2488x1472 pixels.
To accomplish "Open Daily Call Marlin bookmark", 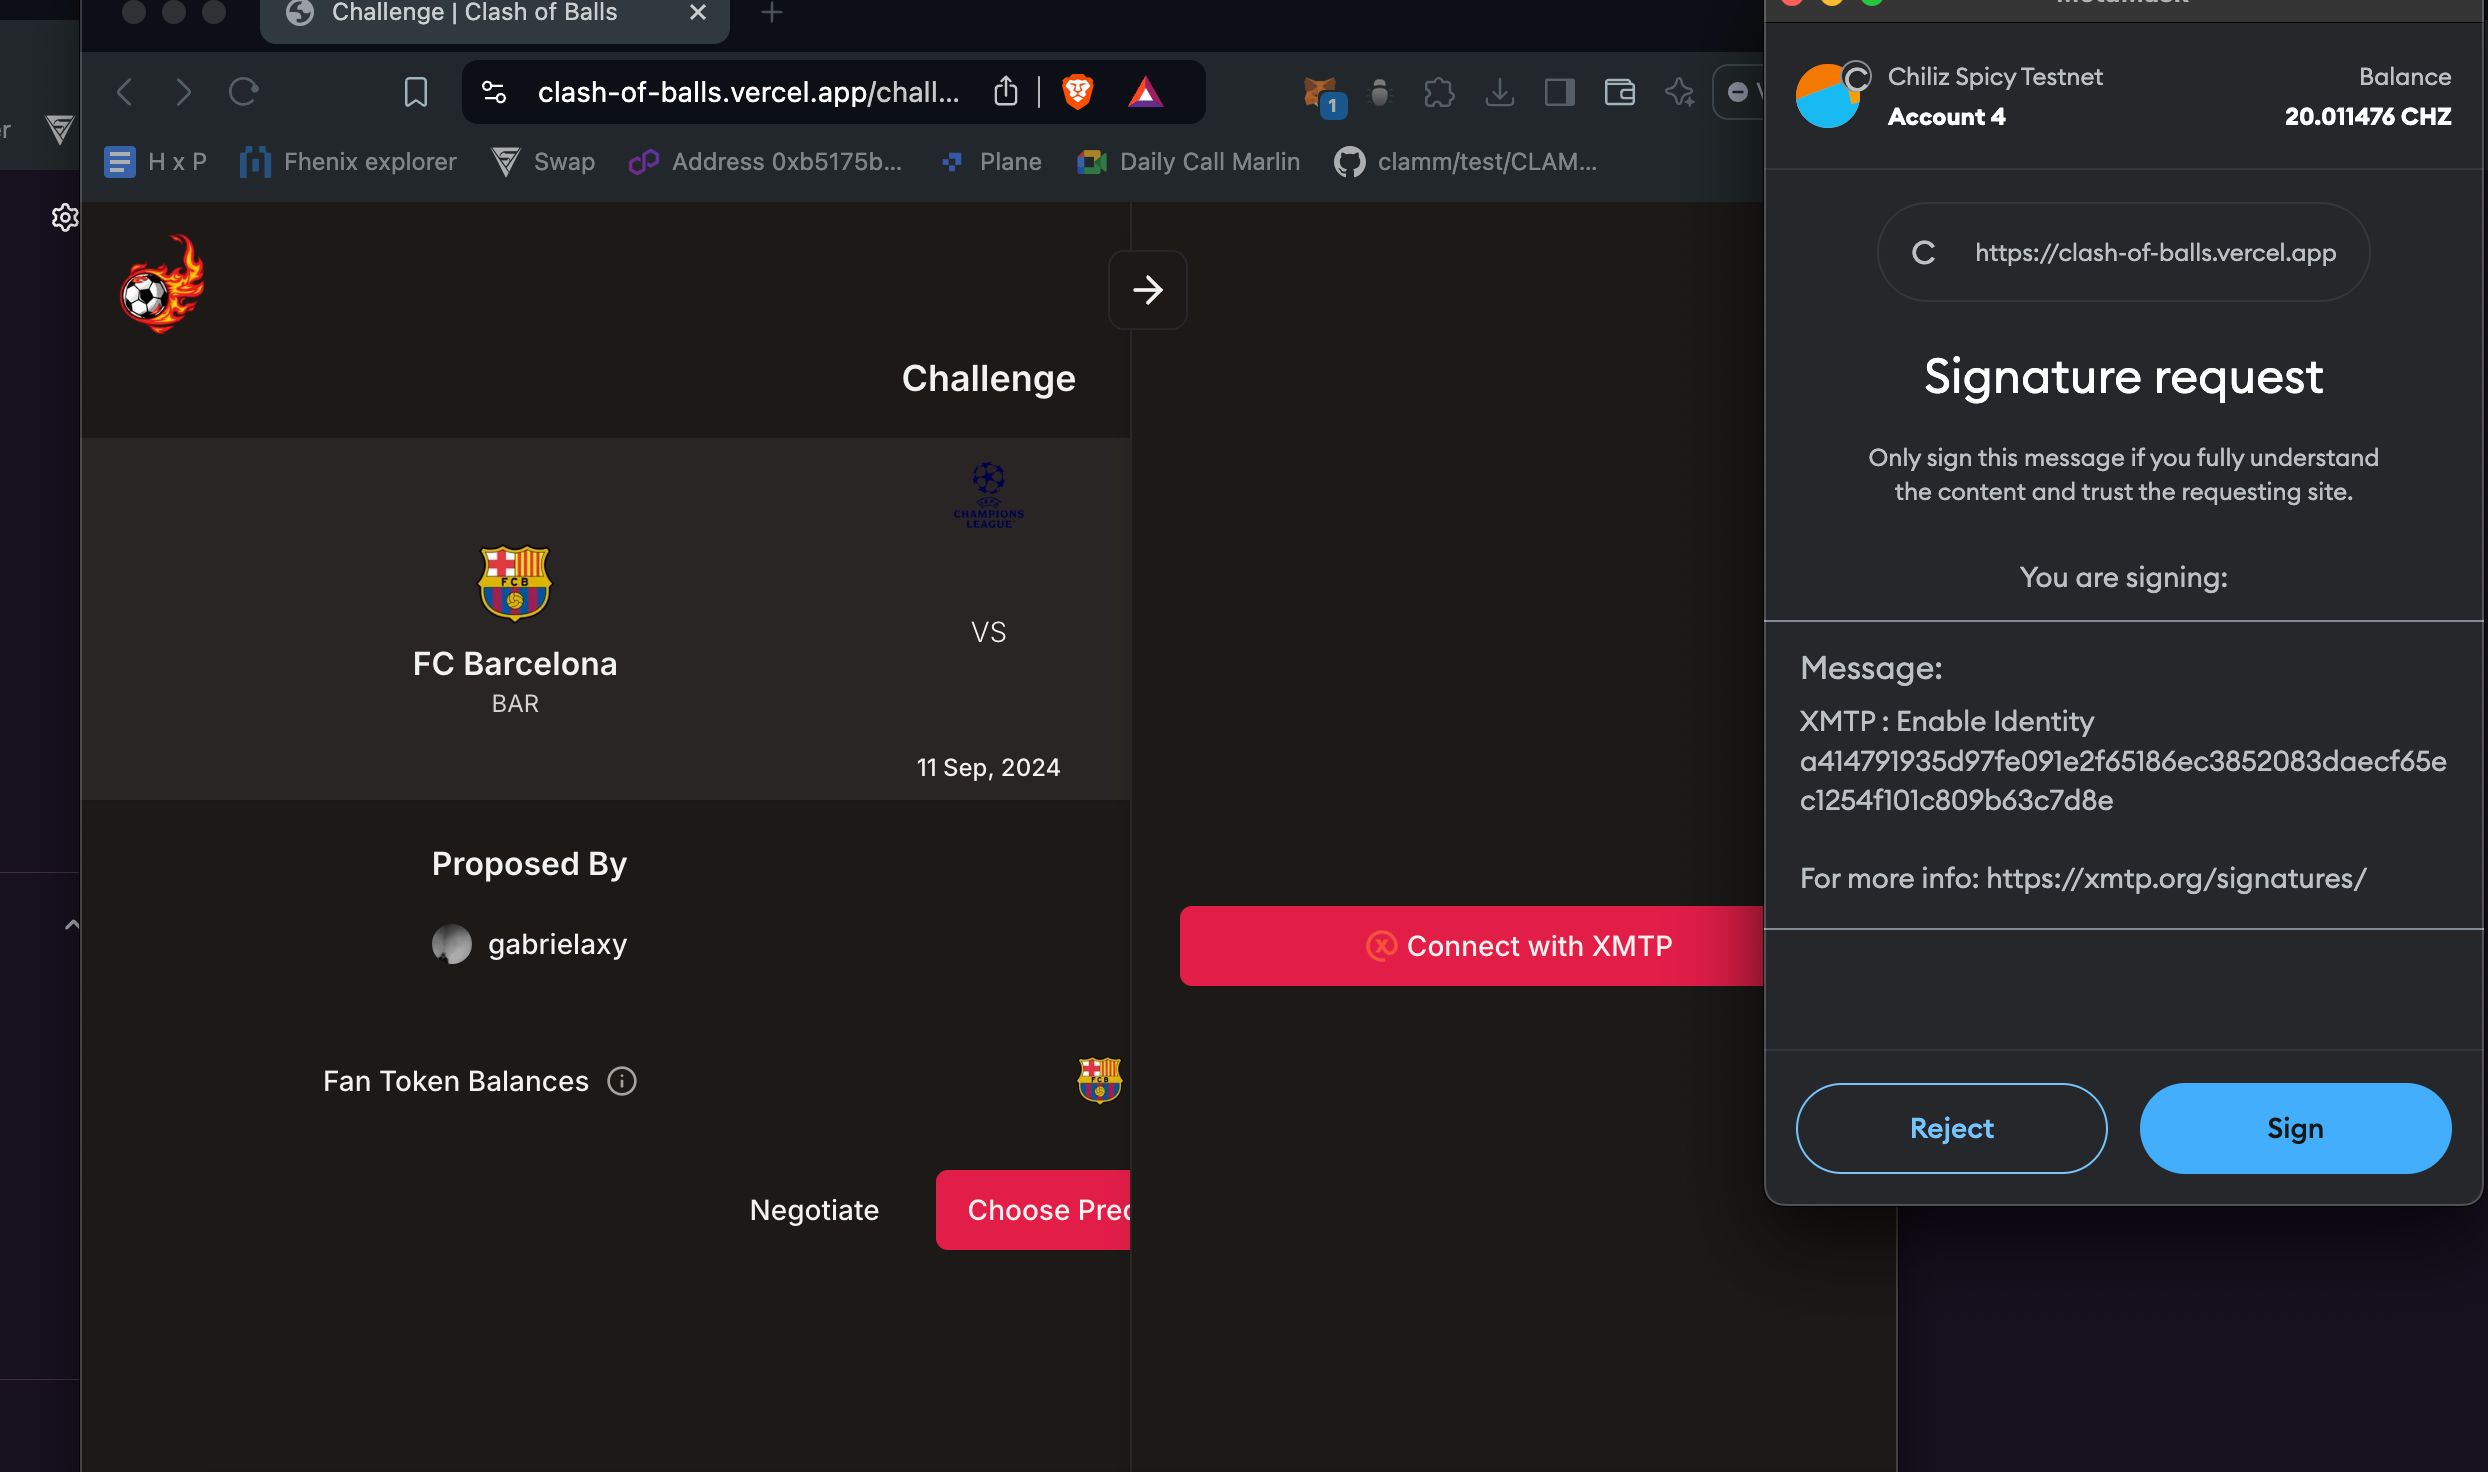I will coord(1188,161).
